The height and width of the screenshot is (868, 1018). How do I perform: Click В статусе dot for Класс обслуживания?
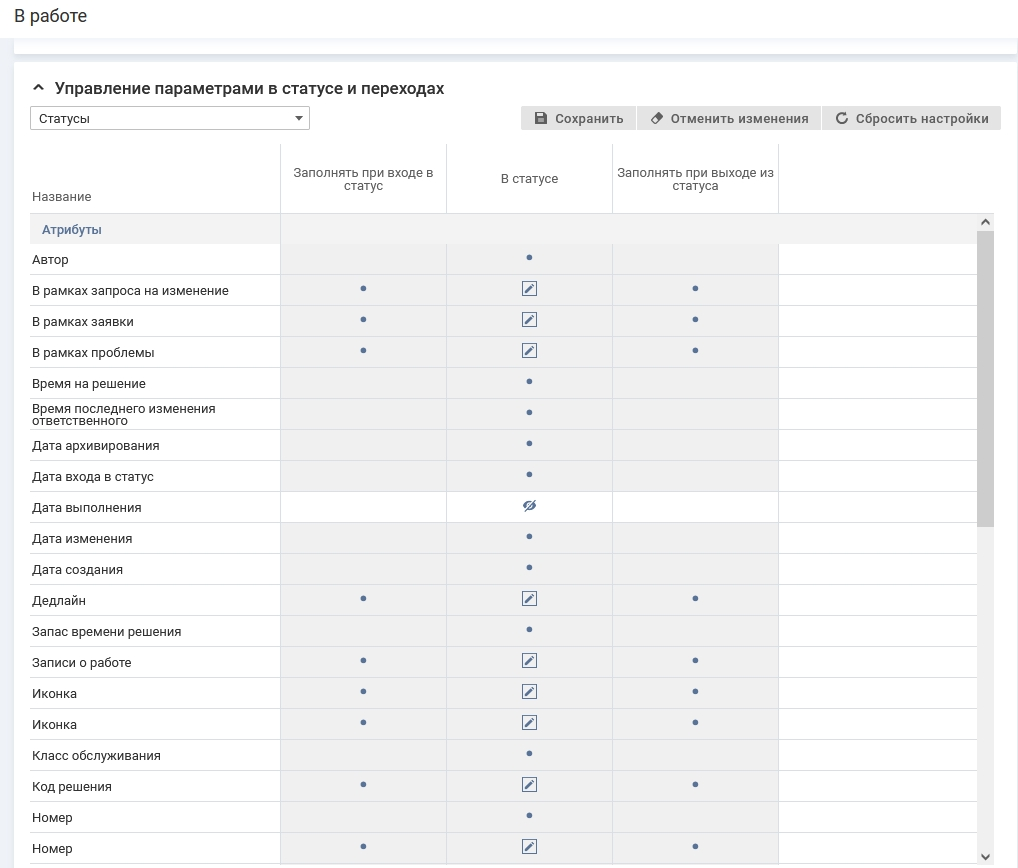pos(529,754)
